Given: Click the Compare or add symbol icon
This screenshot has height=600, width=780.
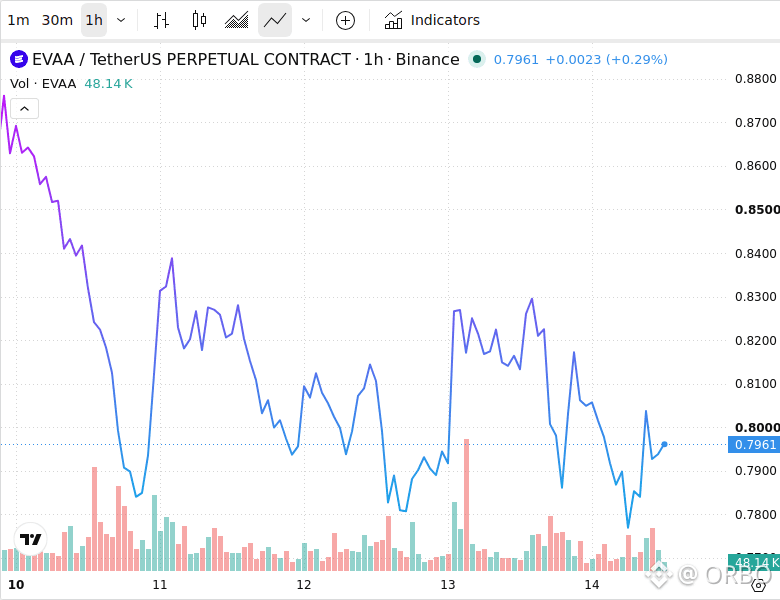Looking at the screenshot, I should click(345, 20).
